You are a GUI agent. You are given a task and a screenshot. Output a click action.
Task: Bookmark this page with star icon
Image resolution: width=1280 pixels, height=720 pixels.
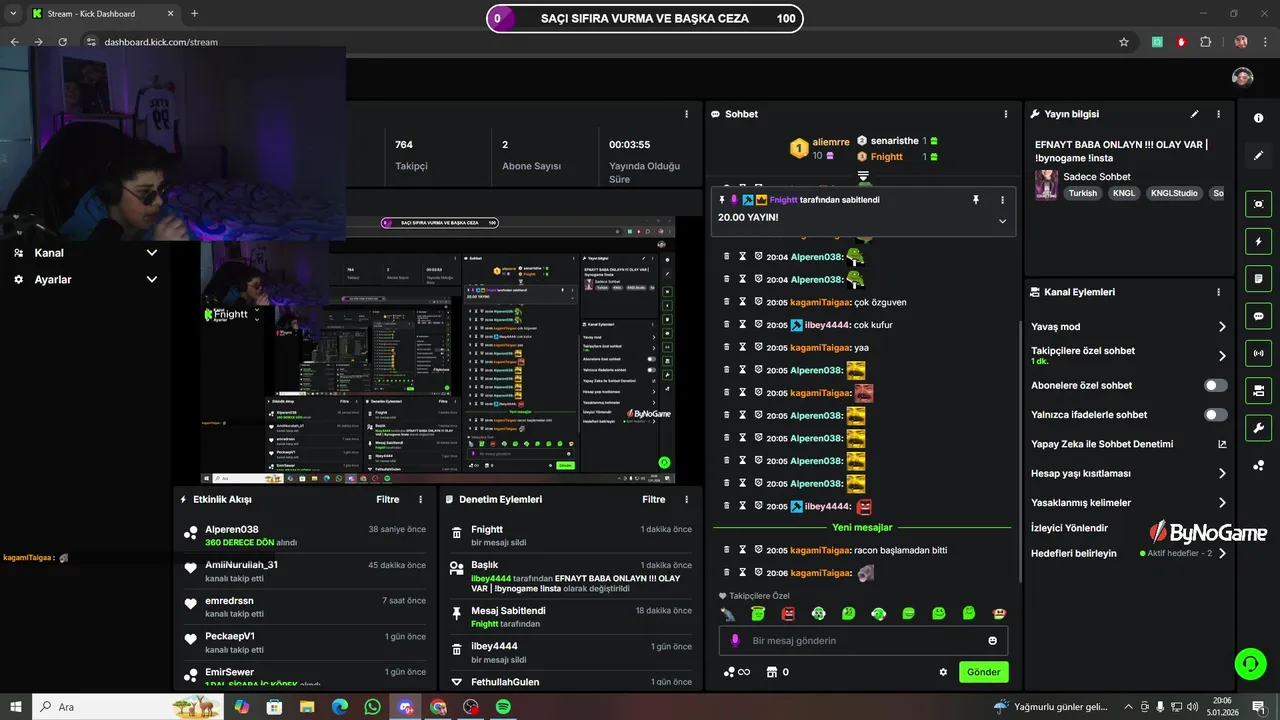pyautogui.click(x=1124, y=42)
